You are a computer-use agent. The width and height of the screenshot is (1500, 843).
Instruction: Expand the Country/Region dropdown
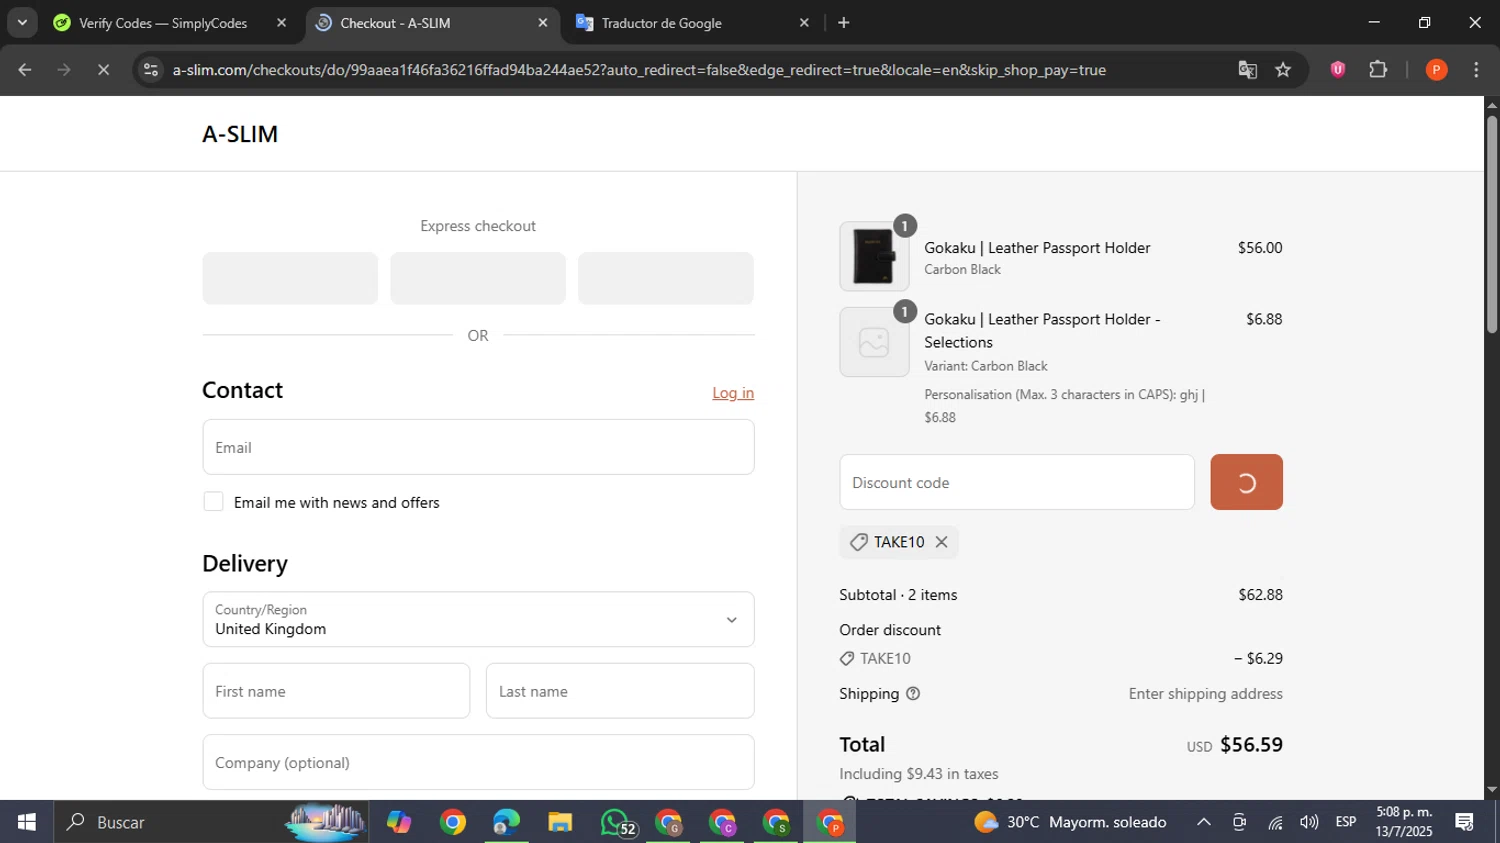(478, 619)
